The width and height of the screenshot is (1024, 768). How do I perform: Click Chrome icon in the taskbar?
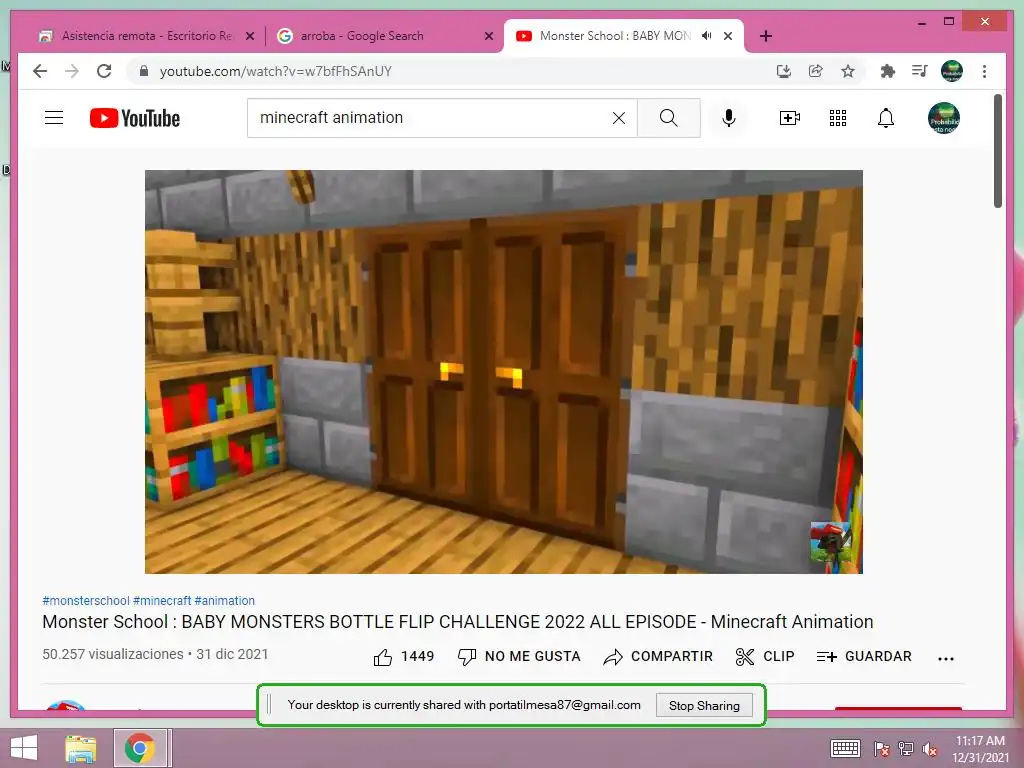(x=140, y=748)
